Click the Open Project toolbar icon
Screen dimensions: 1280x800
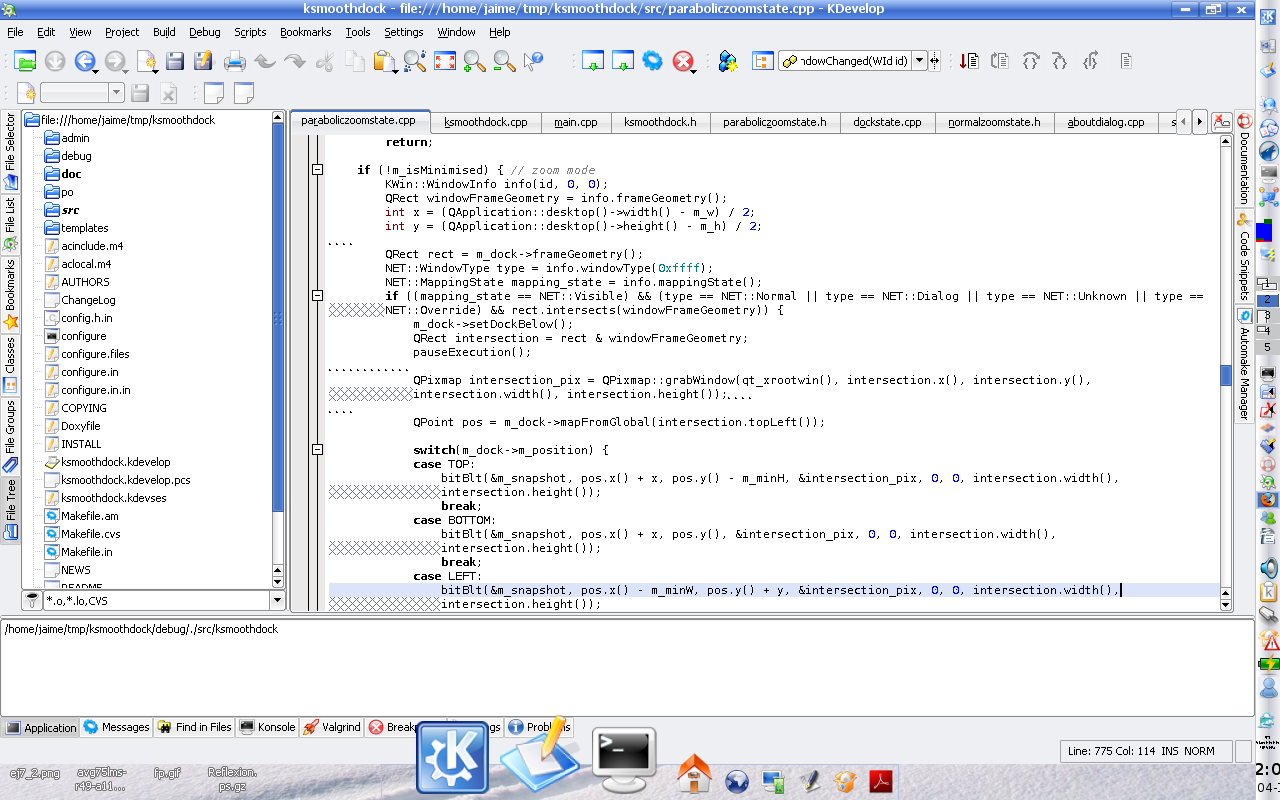tap(25, 61)
